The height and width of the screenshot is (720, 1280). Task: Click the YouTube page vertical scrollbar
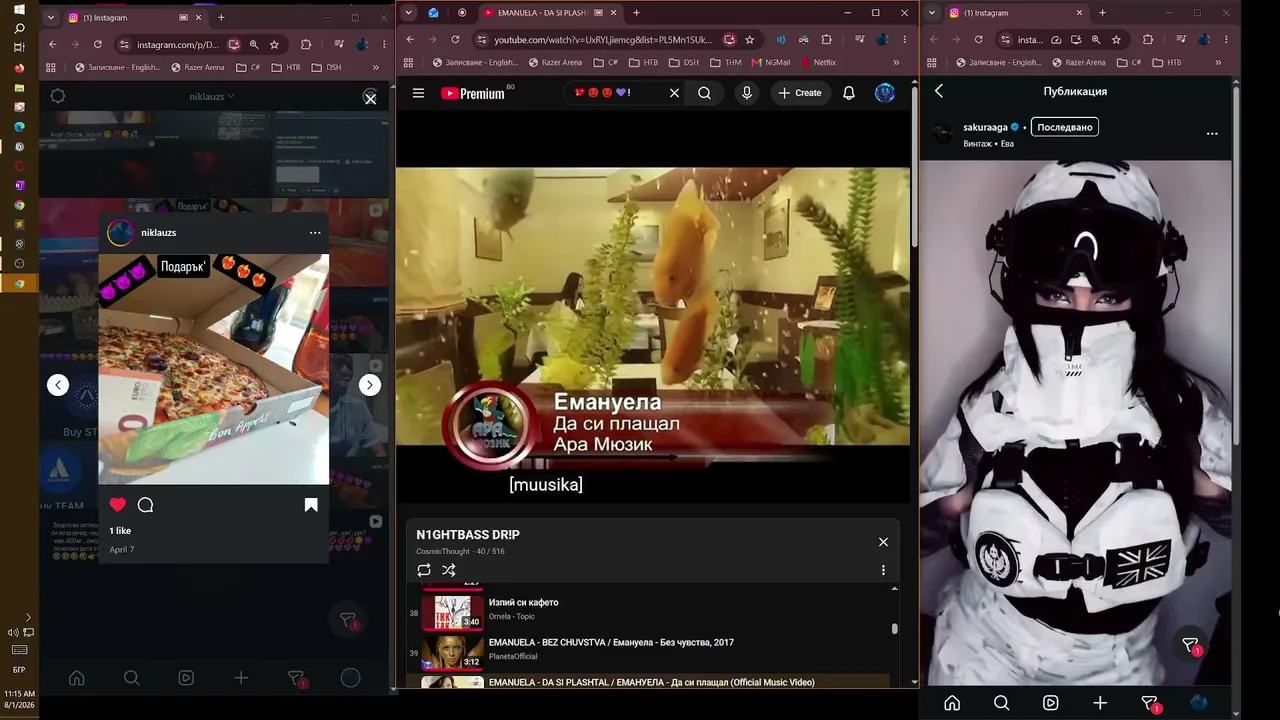[x=914, y=165]
